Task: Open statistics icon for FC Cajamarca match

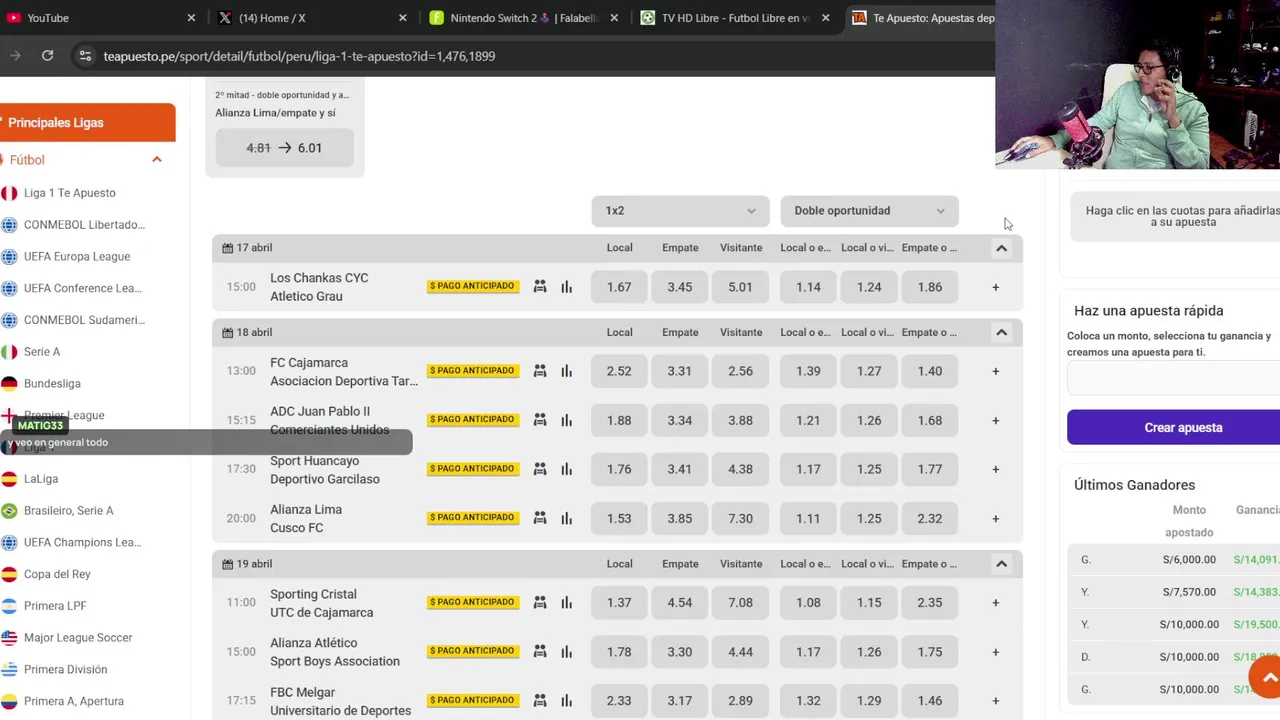Action: tap(567, 371)
